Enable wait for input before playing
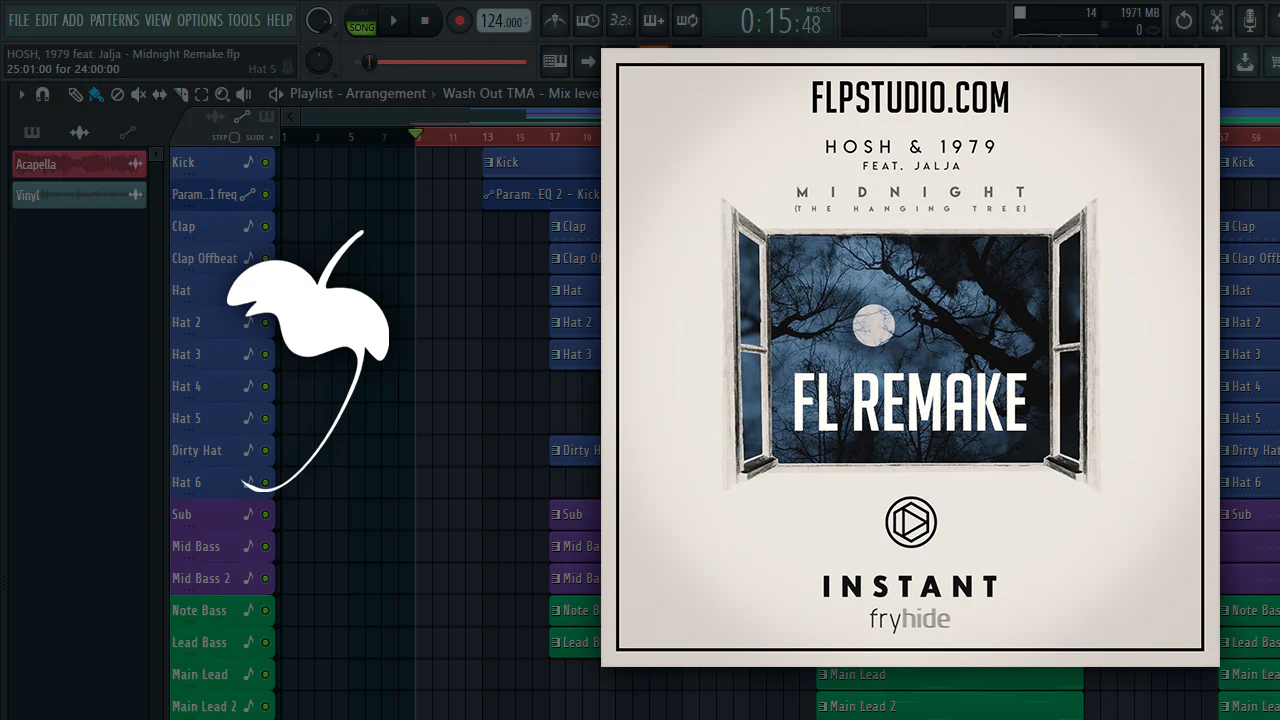The width and height of the screenshot is (1280, 720). [588, 21]
